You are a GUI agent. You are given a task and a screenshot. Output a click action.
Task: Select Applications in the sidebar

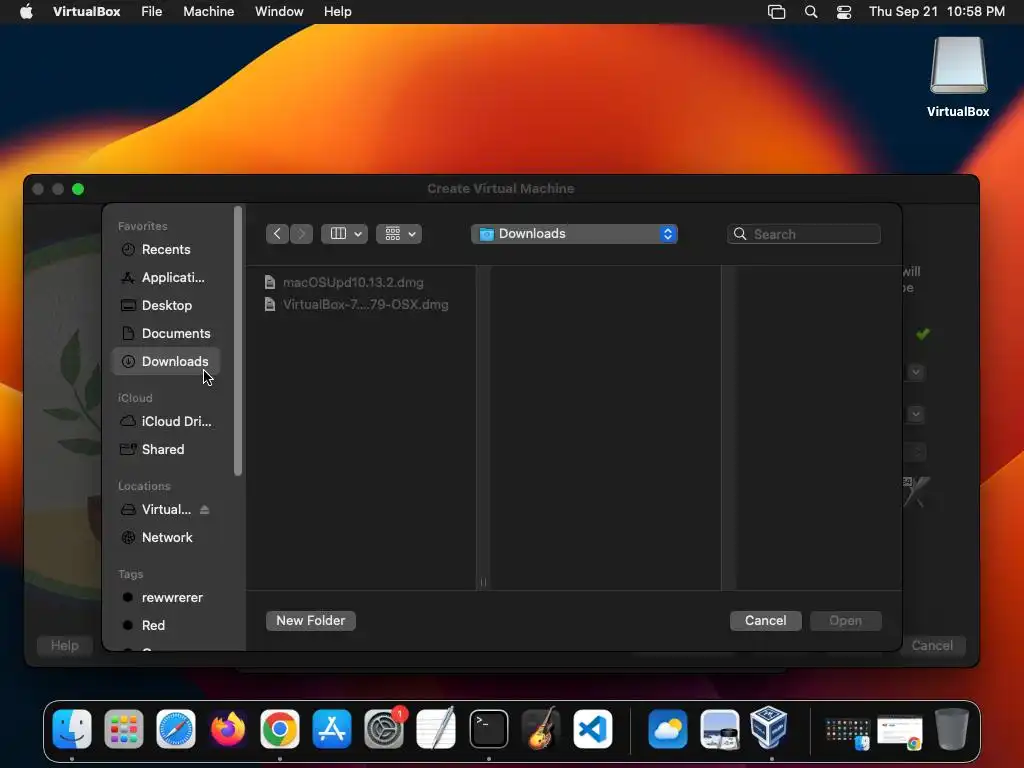[166, 278]
